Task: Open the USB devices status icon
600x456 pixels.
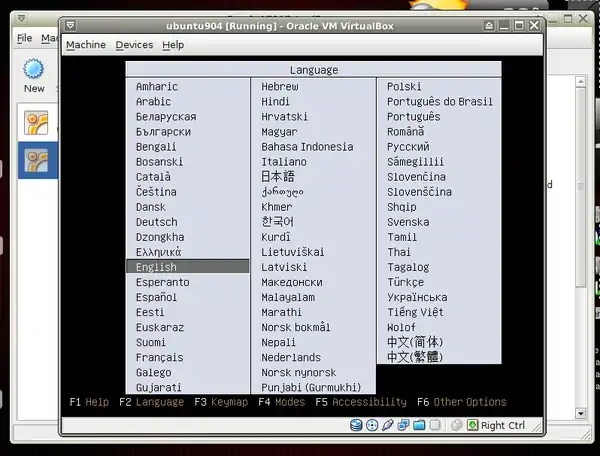Action: 388,425
